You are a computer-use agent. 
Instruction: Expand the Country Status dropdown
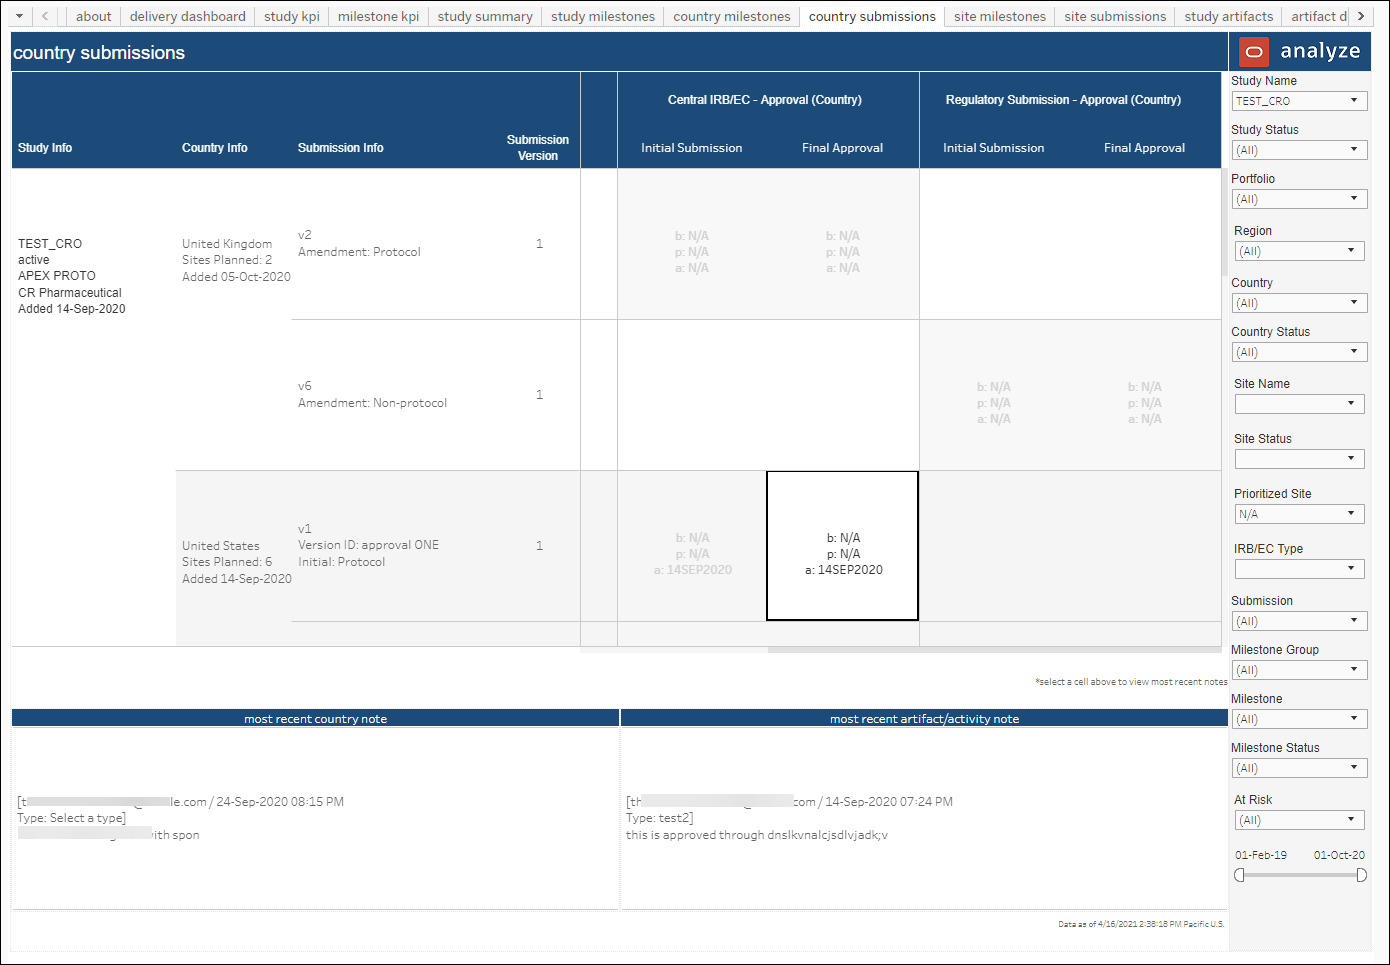coord(1299,352)
